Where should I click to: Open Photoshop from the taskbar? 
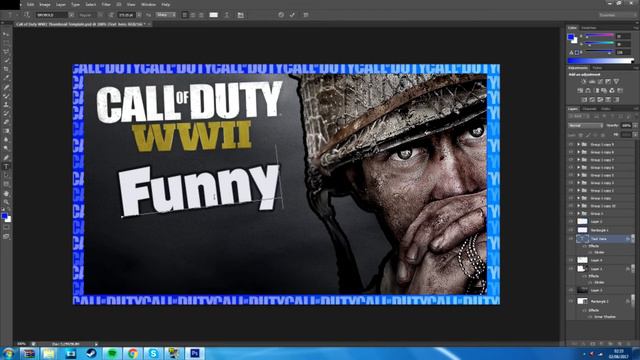coord(195,353)
